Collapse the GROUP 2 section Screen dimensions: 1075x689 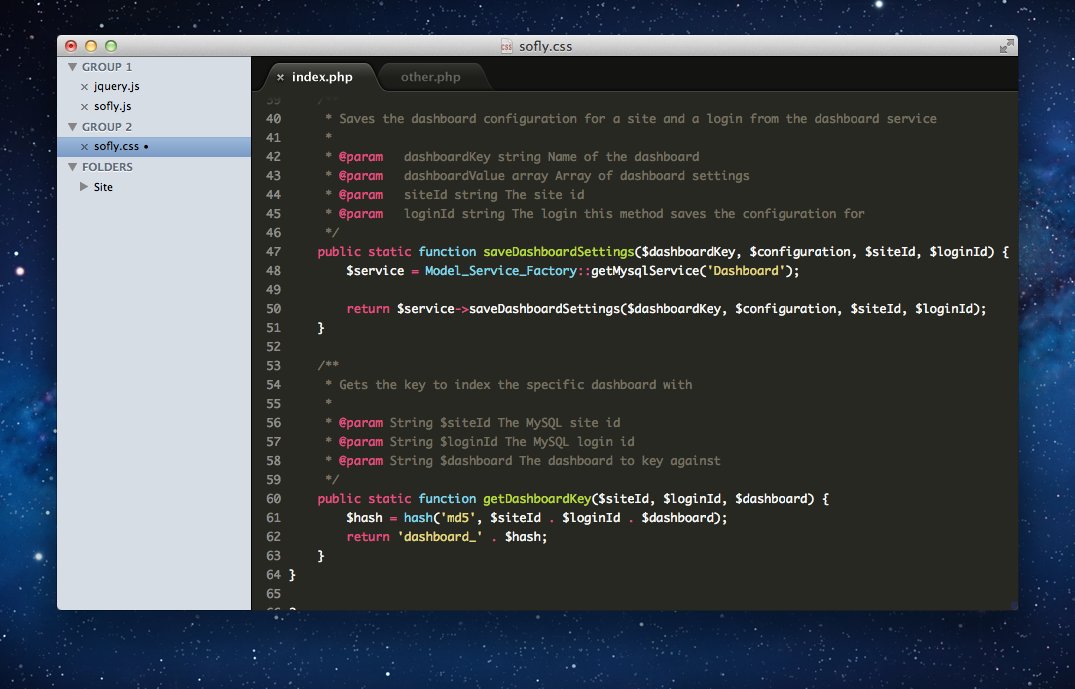(72, 127)
